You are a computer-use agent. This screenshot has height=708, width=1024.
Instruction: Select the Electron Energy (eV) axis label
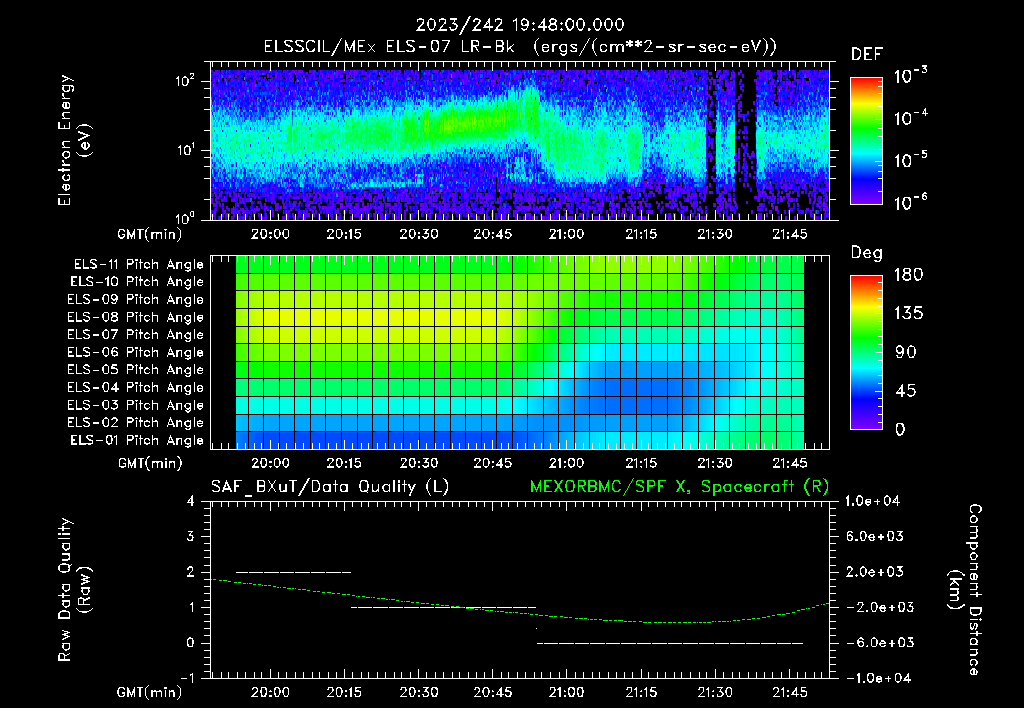click(74, 140)
